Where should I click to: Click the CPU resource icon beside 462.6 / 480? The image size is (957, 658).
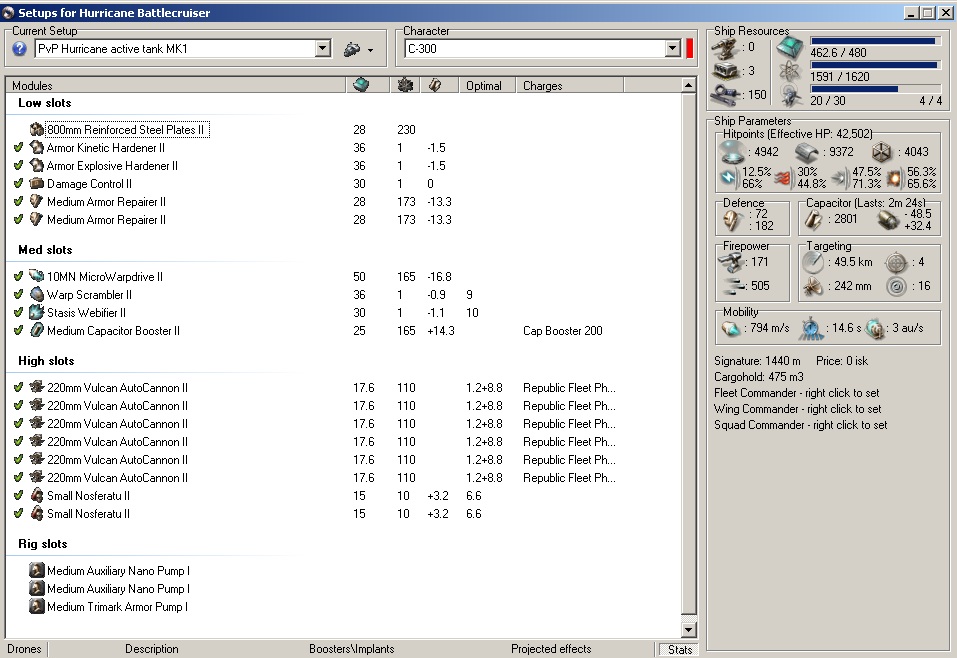790,48
